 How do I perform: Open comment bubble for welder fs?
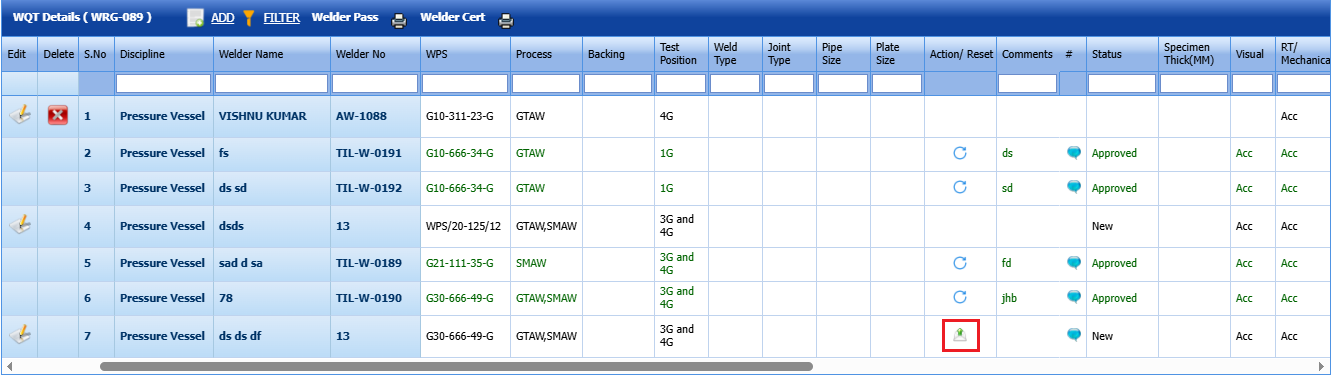pyautogui.click(x=1074, y=153)
